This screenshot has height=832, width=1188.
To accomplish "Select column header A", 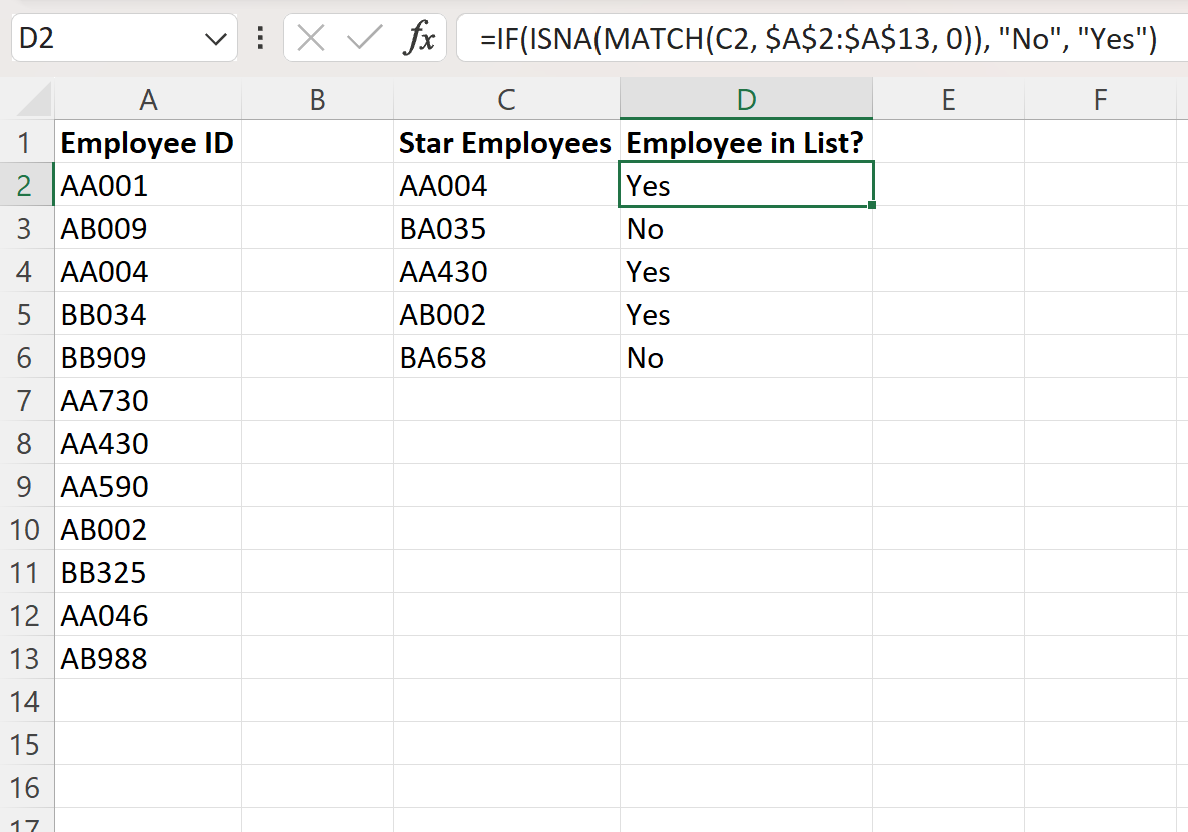I will tap(148, 99).
